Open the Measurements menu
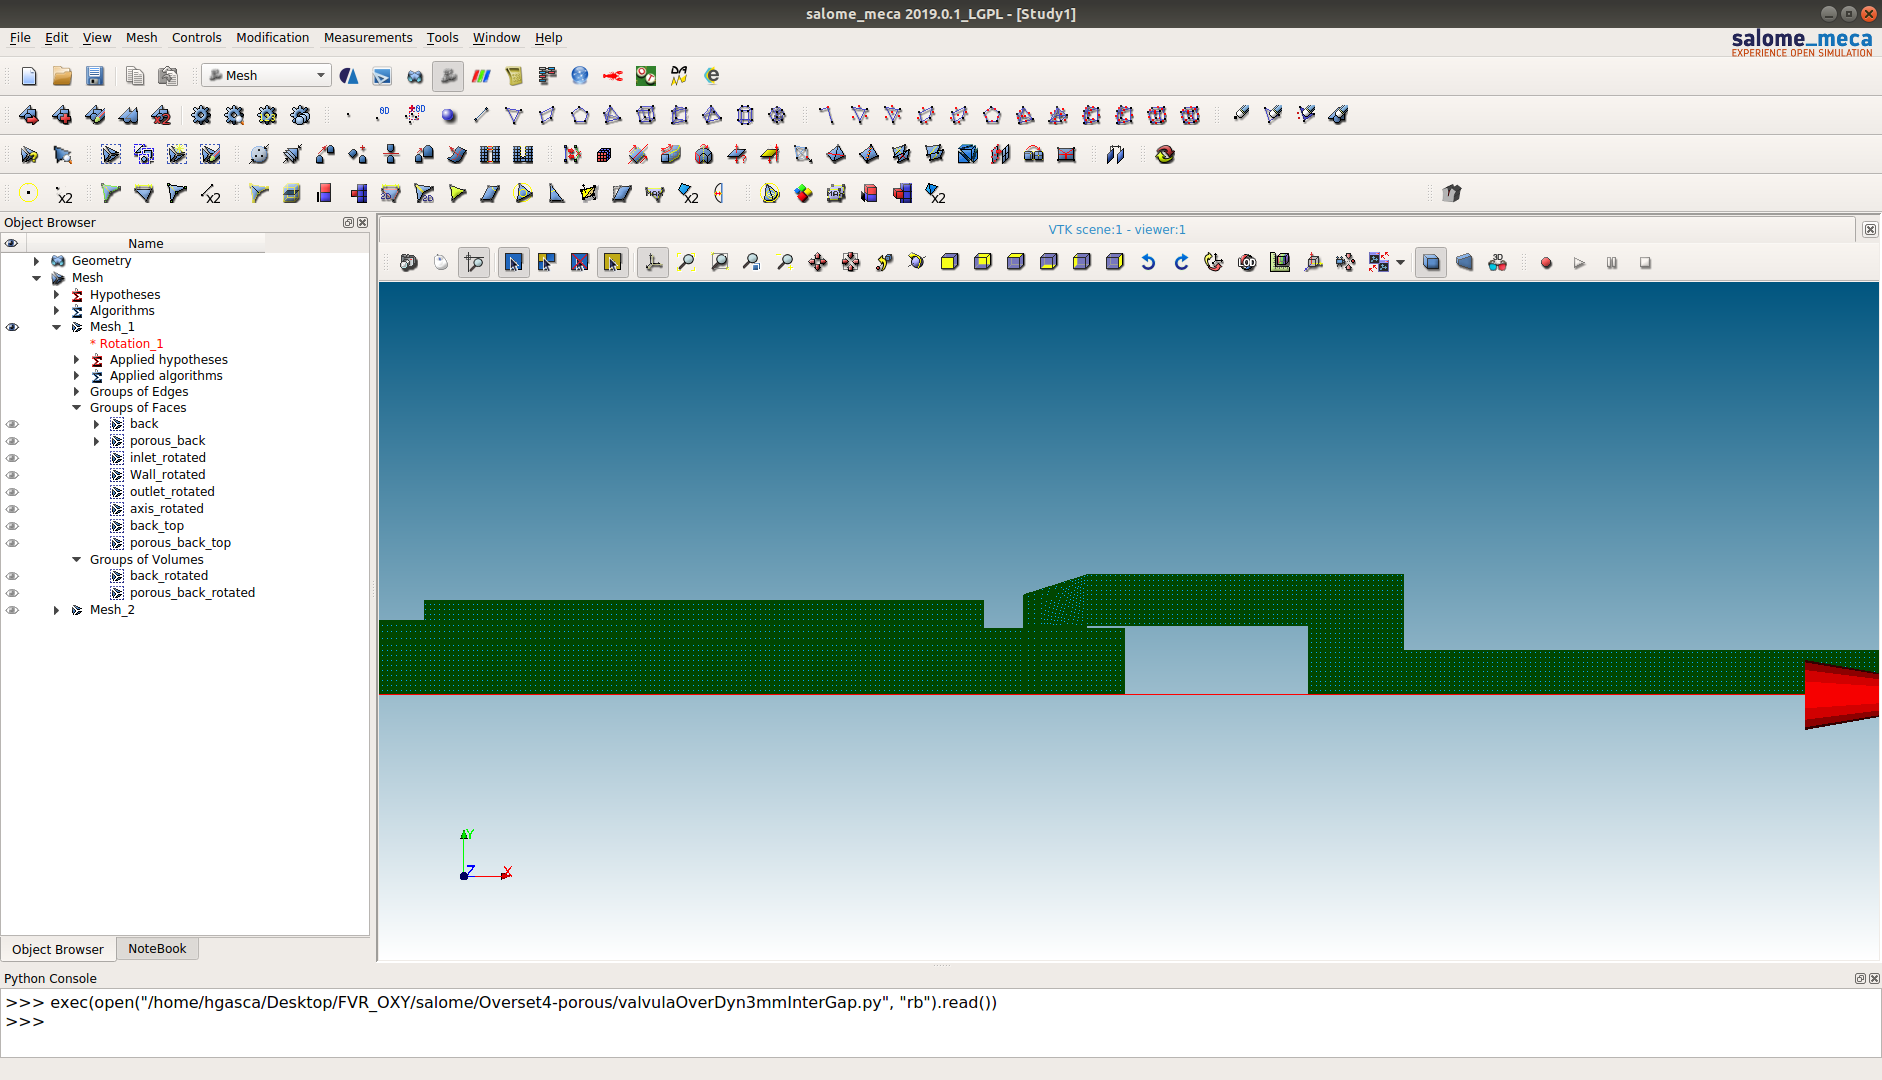Viewport: 1882px width, 1080px height. tap(368, 38)
